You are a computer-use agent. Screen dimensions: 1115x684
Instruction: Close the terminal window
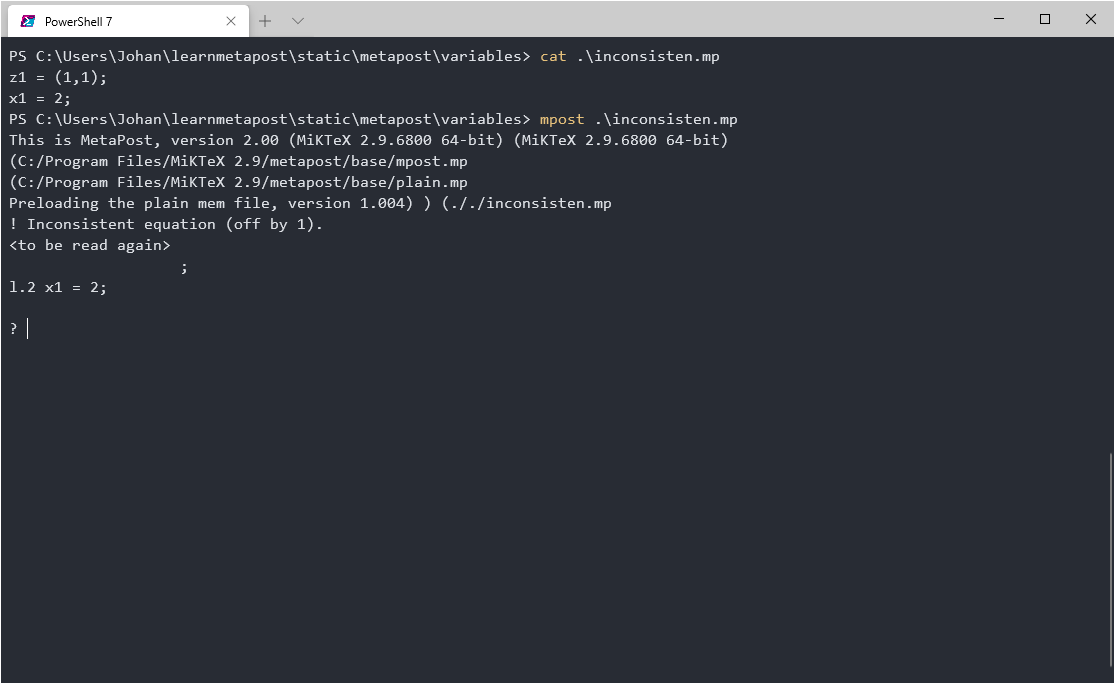(1090, 19)
